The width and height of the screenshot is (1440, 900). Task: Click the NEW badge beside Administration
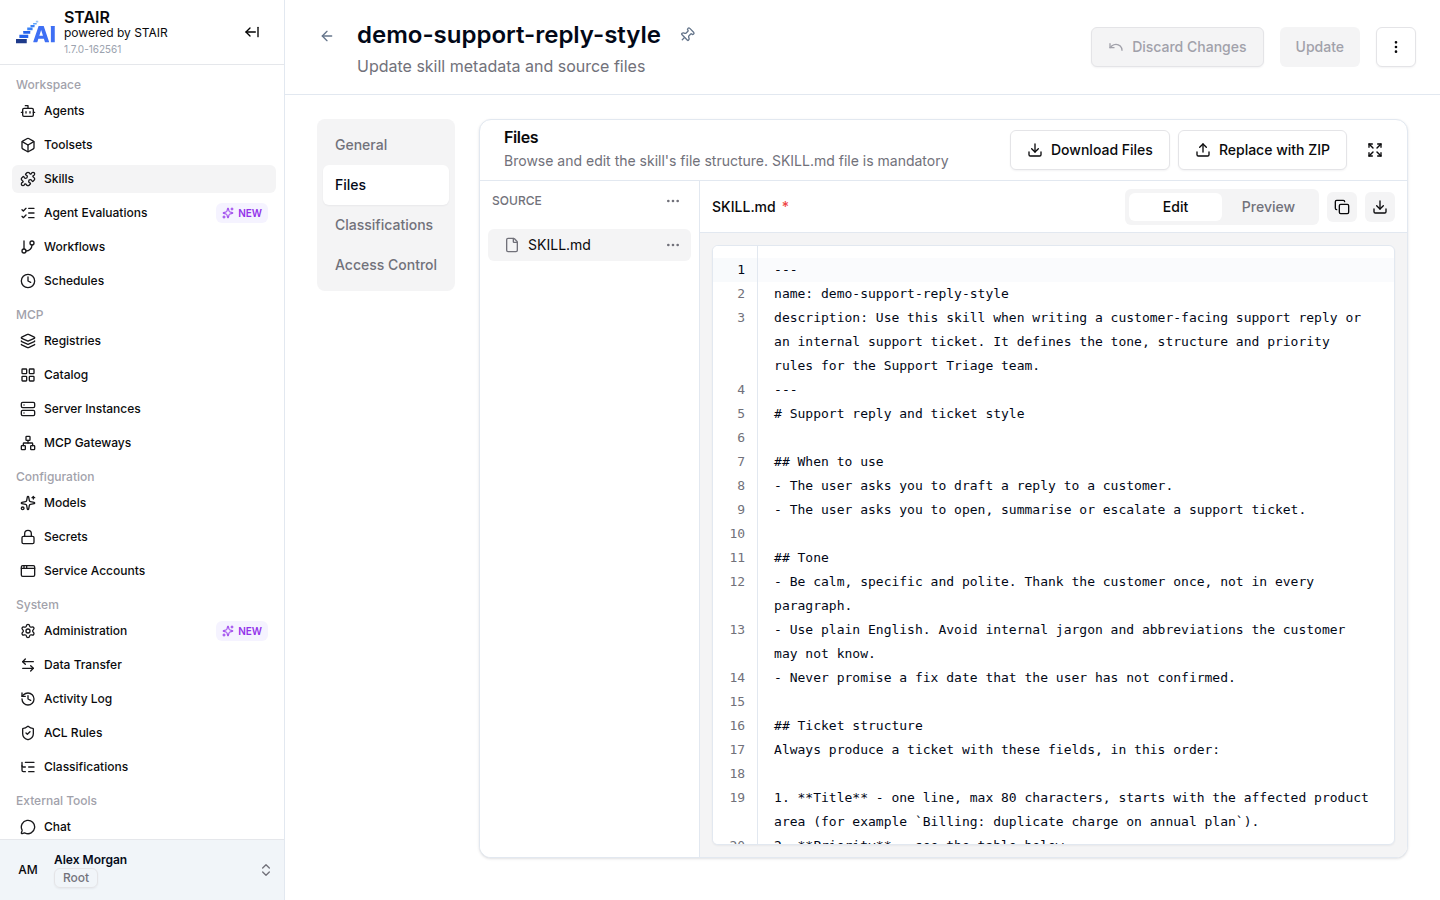point(242,631)
